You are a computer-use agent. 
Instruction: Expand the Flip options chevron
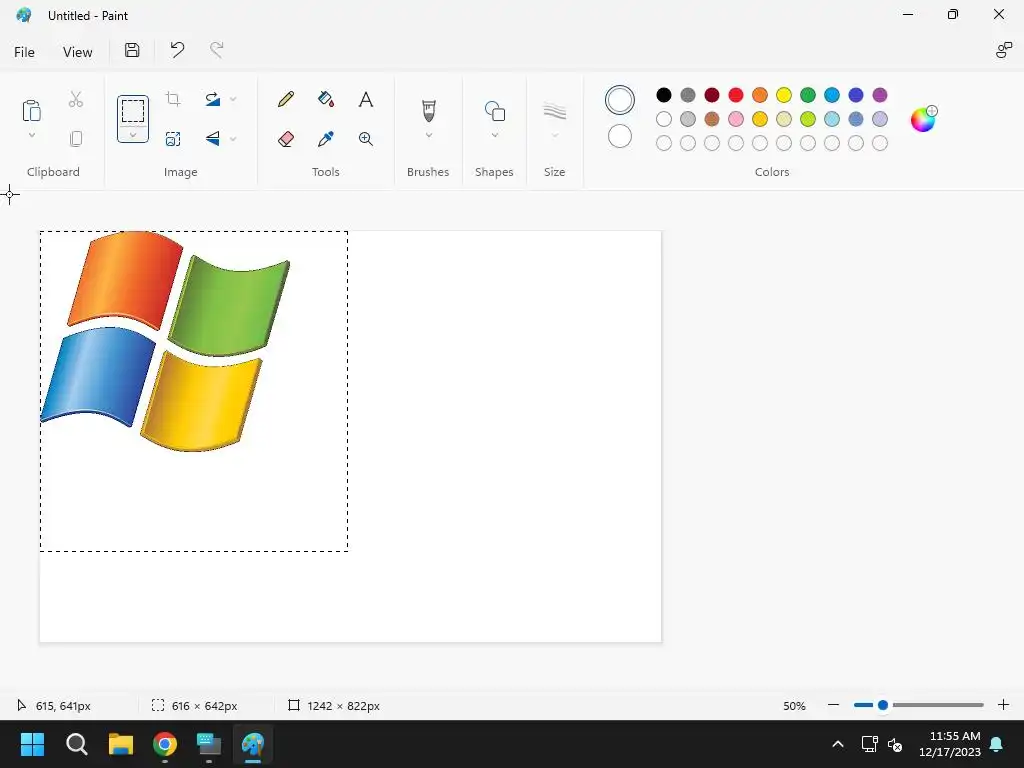point(233,138)
